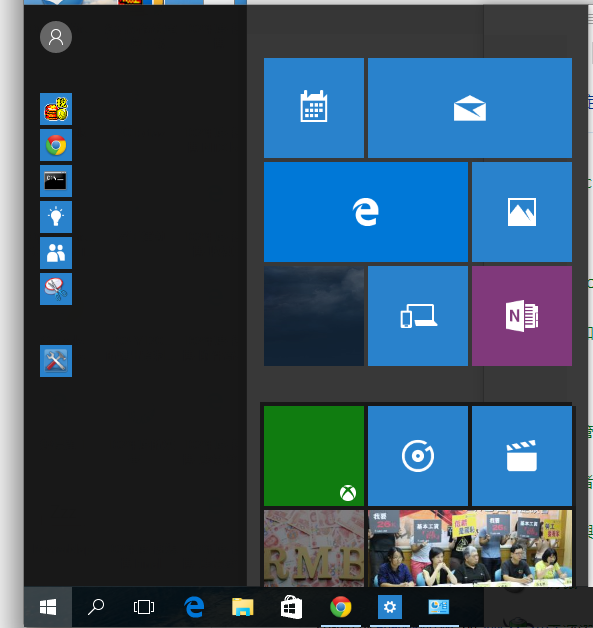Open the hammer and wrench tools icon

point(56,361)
